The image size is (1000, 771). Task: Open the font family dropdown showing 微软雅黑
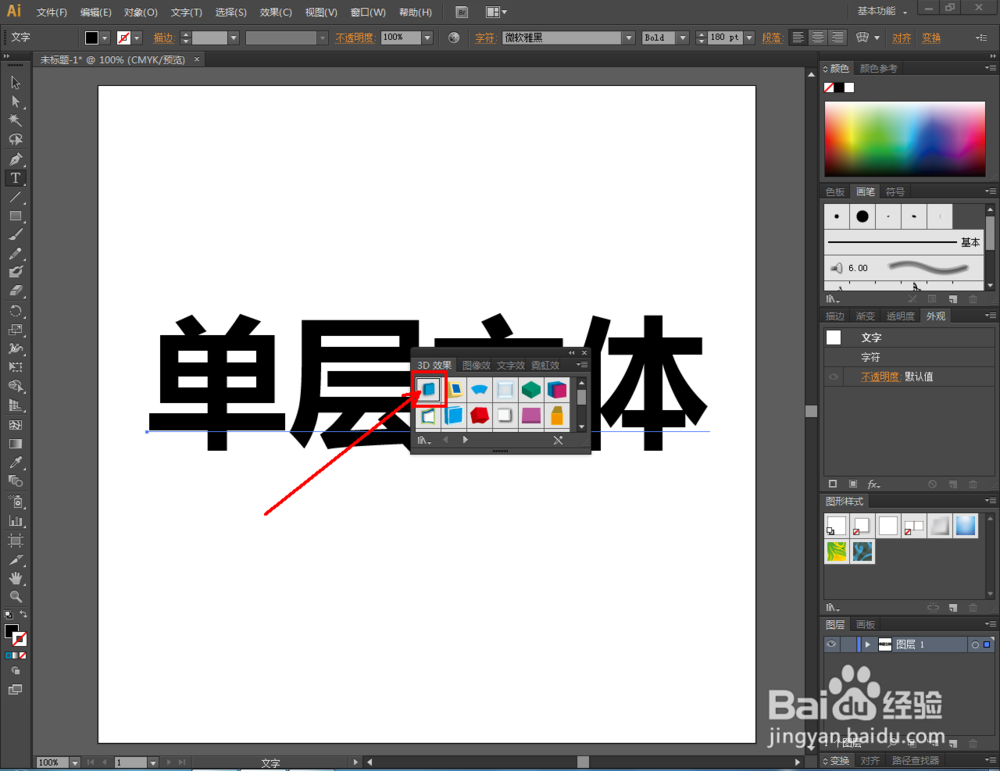(628, 36)
